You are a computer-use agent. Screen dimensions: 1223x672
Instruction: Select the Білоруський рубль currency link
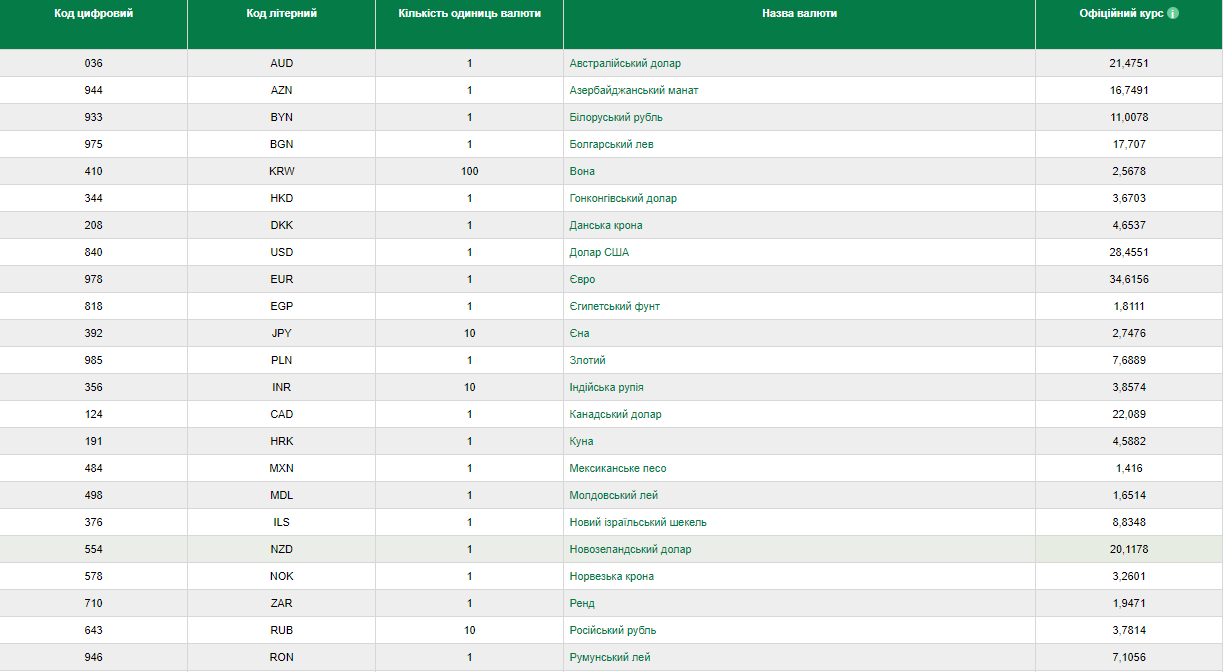click(x=616, y=117)
